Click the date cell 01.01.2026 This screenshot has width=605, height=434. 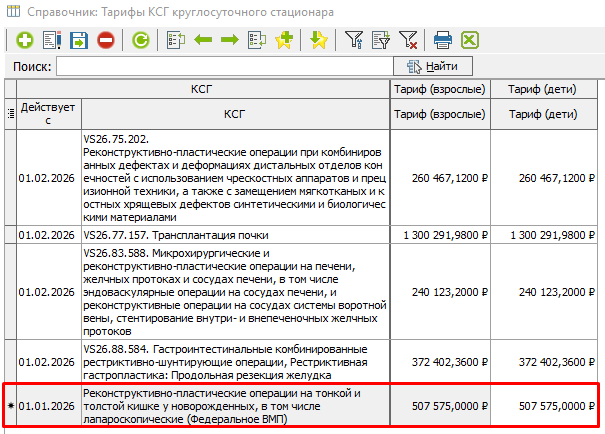click(x=49, y=406)
